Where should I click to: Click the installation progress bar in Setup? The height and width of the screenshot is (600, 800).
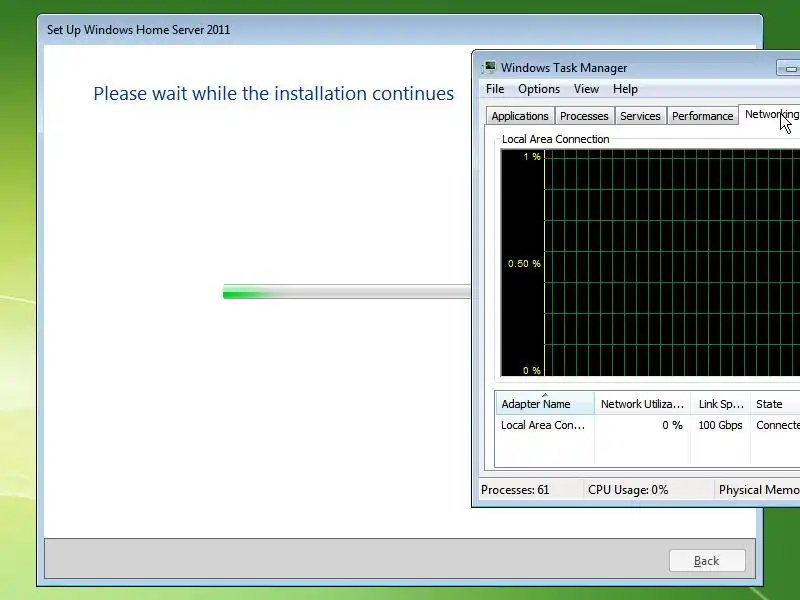click(x=346, y=292)
